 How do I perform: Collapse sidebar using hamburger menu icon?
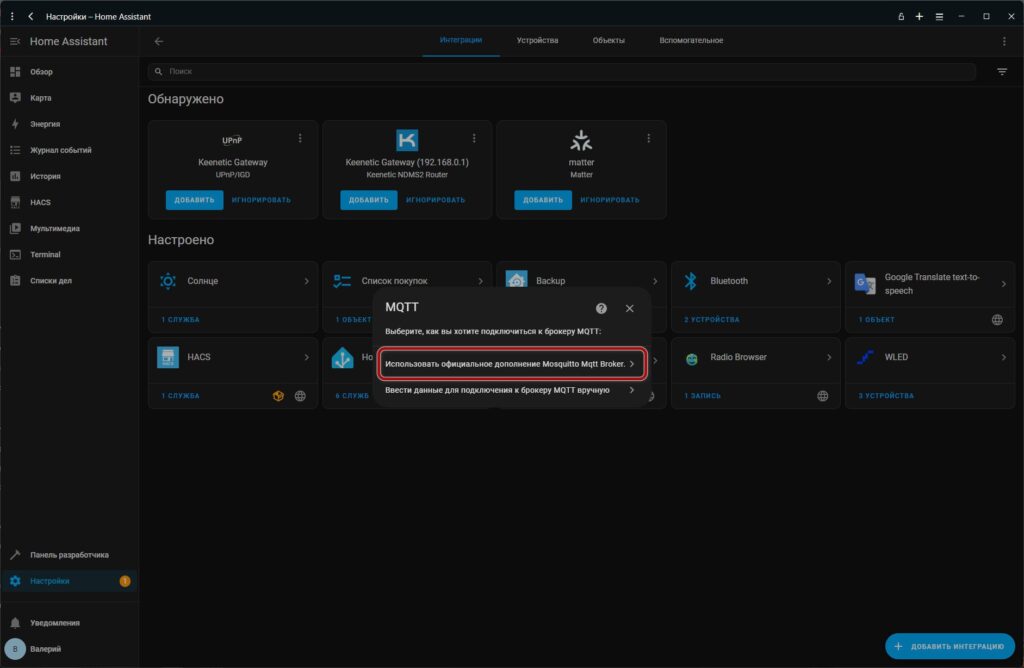pos(15,41)
